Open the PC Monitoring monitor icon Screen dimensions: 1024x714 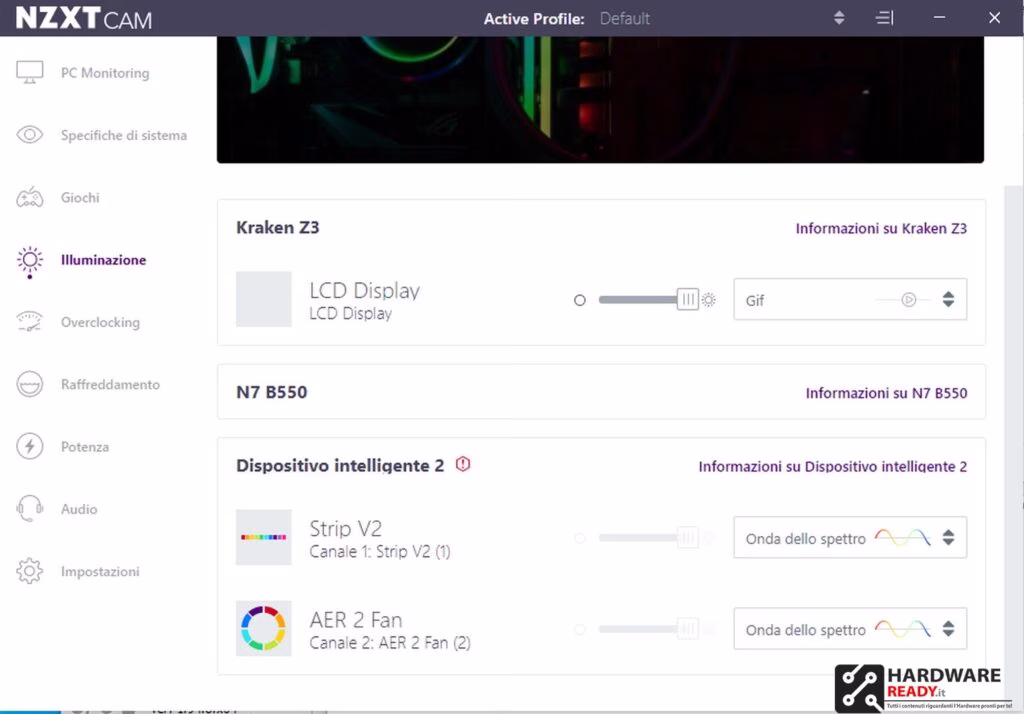(29, 72)
